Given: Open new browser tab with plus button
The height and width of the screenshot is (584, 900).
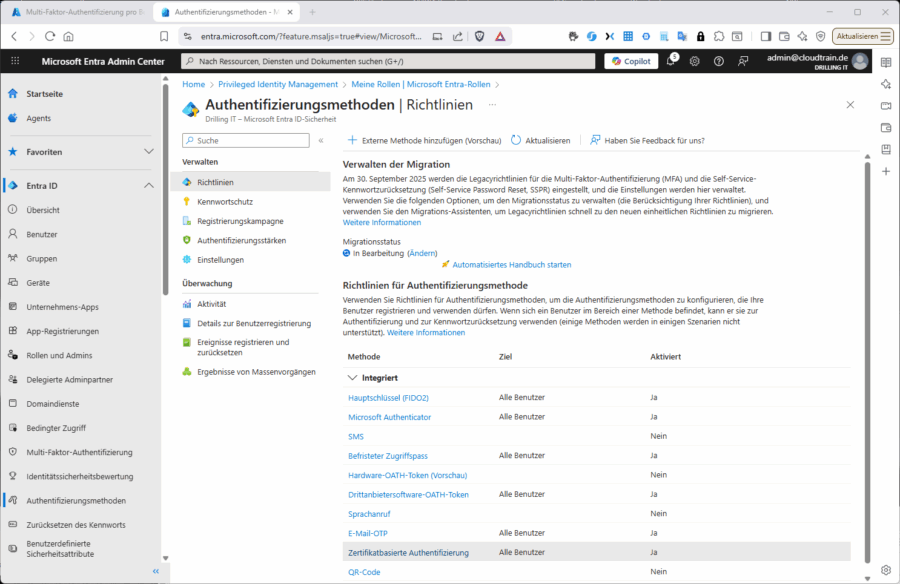Looking at the screenshot, I should point(313,12).
